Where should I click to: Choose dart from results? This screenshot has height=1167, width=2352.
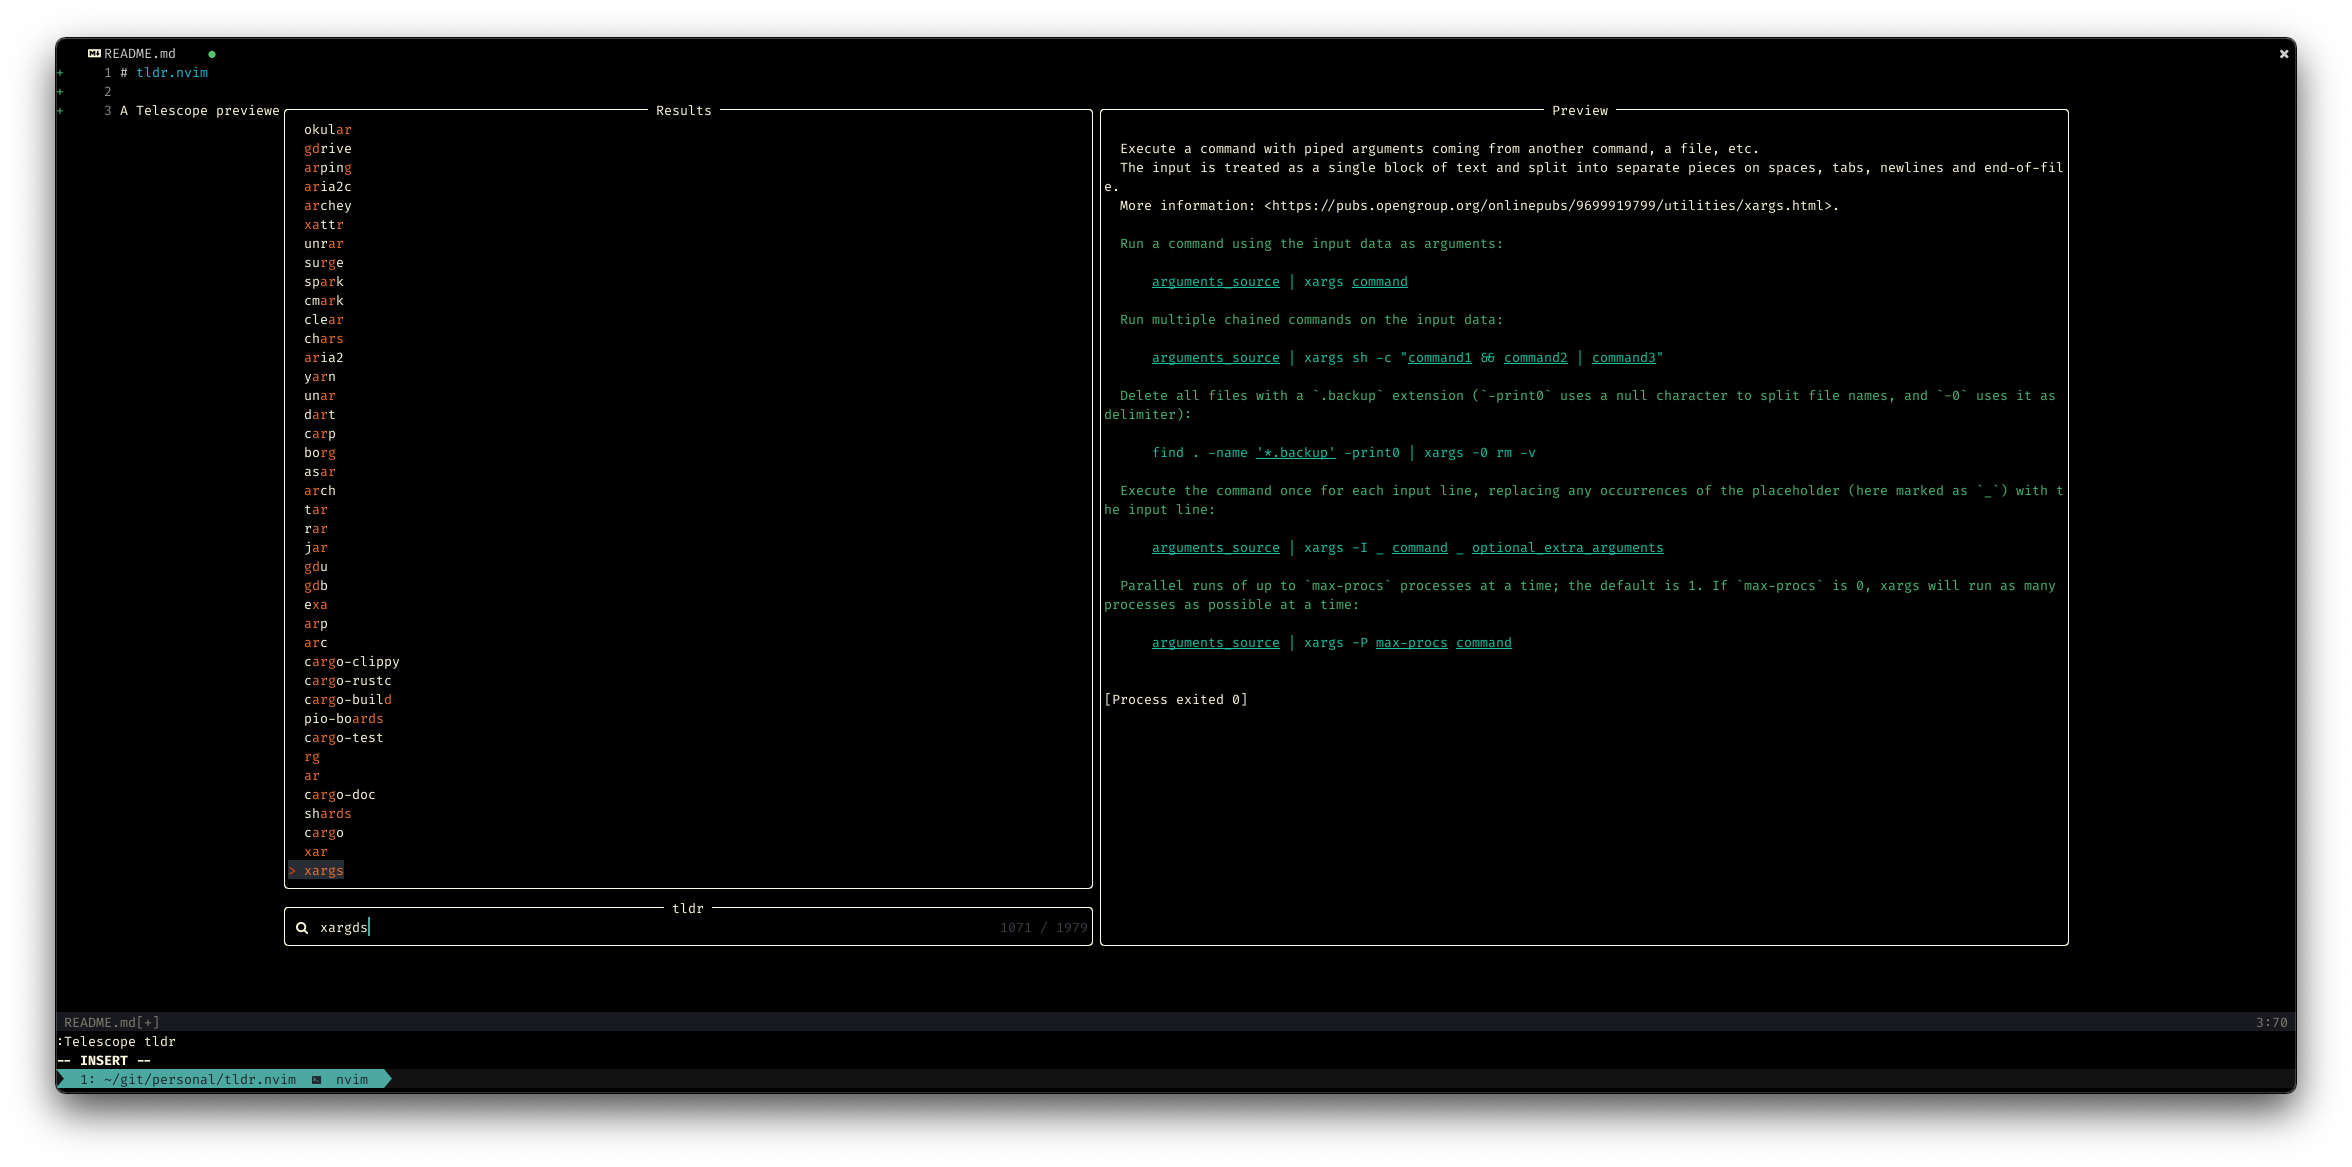click(x=320, y=415)
